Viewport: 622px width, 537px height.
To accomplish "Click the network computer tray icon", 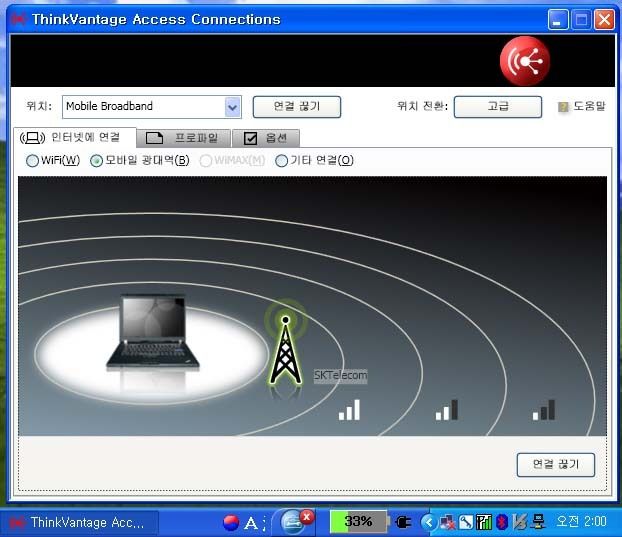I will [x=538, y=522].
